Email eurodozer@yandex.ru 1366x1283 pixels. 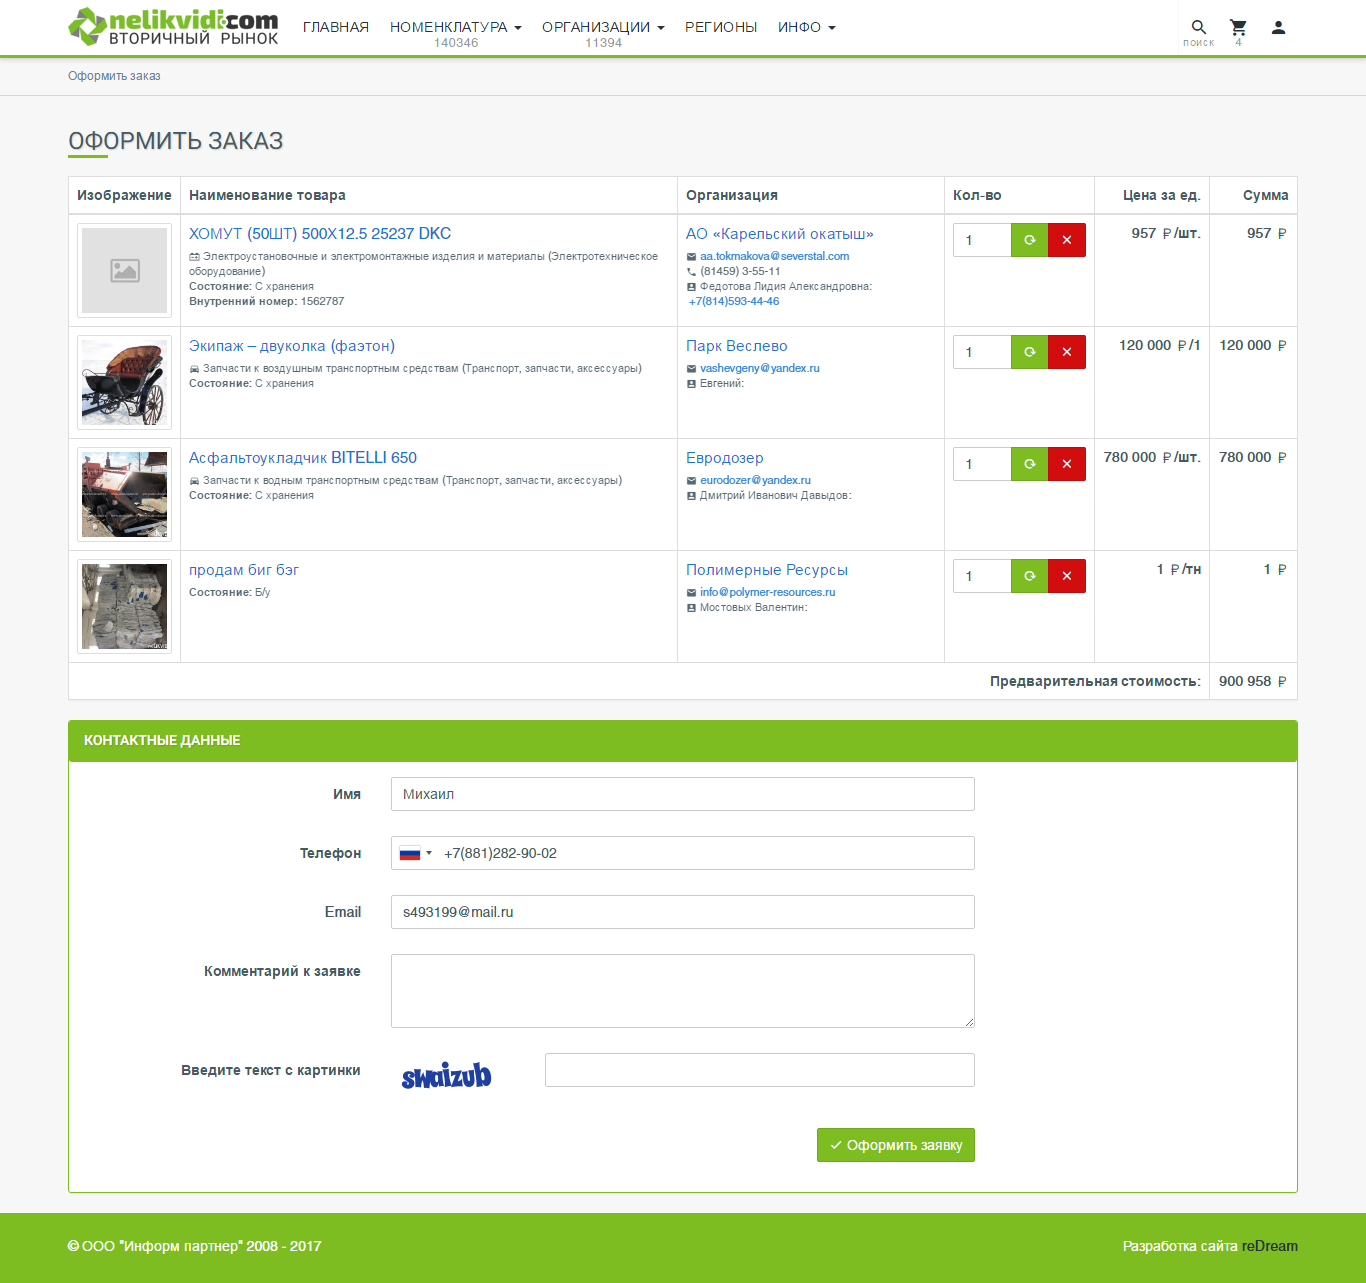click(x=756, y=480)
